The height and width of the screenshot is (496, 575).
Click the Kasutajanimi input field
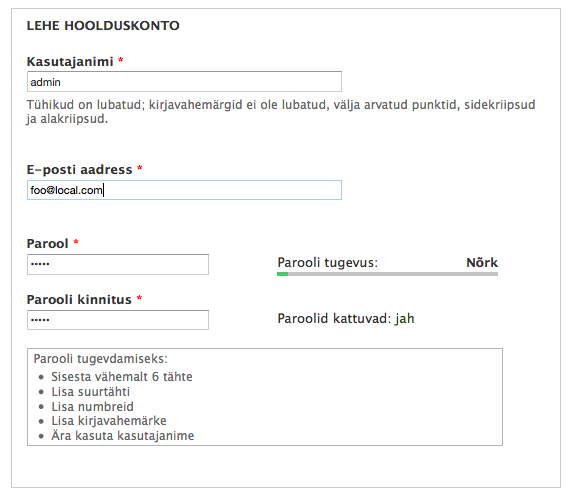pos(184,81)
